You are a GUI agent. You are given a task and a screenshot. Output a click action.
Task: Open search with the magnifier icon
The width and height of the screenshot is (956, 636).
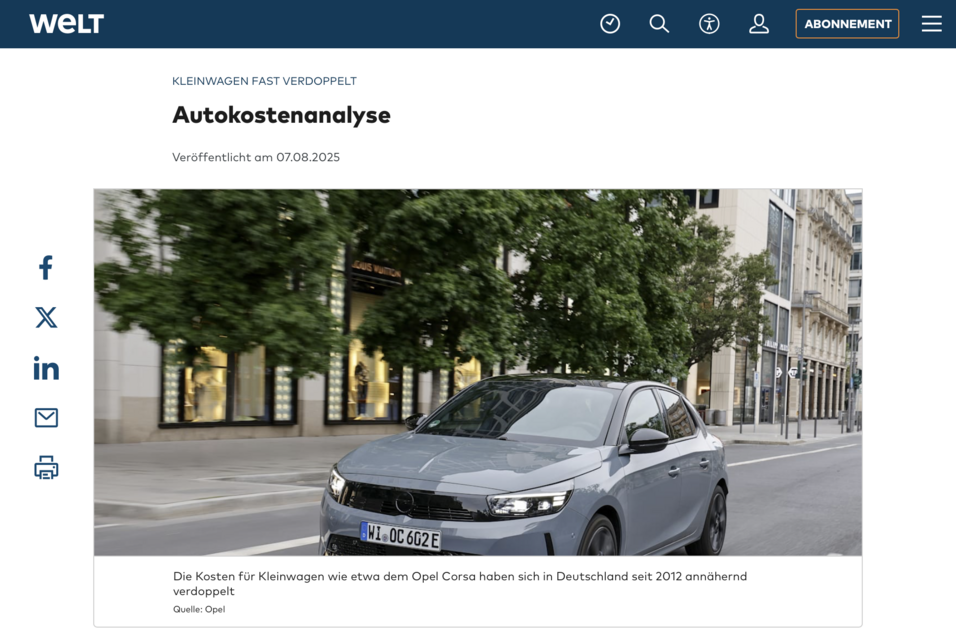point(659,24)
